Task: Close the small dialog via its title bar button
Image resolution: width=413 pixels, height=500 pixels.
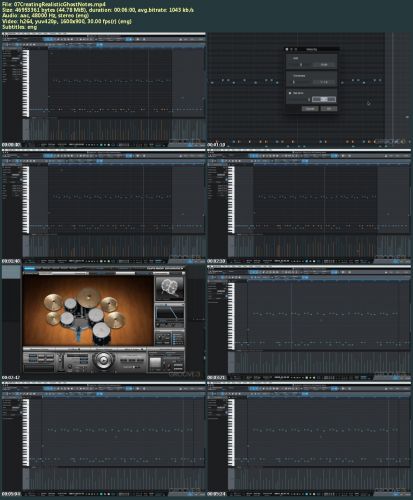Action: [x=286, y=49]
